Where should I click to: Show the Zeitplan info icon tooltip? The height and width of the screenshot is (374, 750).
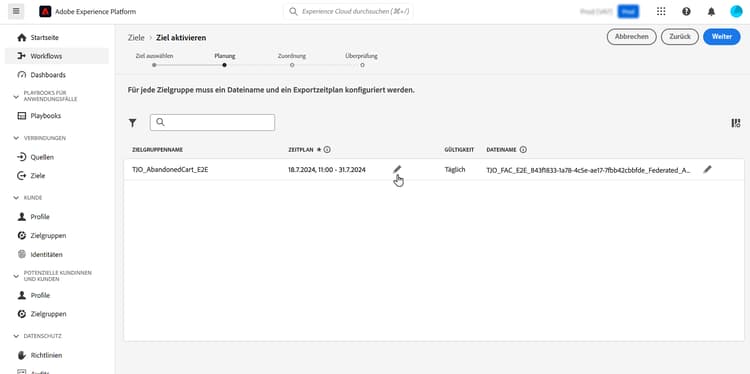327,150
